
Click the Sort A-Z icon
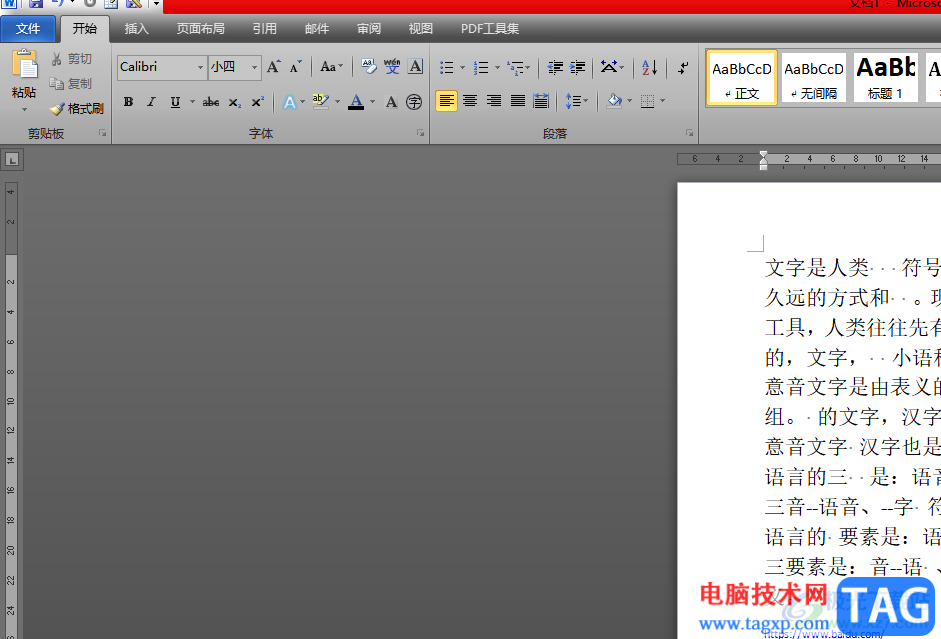tap(649, 67)
